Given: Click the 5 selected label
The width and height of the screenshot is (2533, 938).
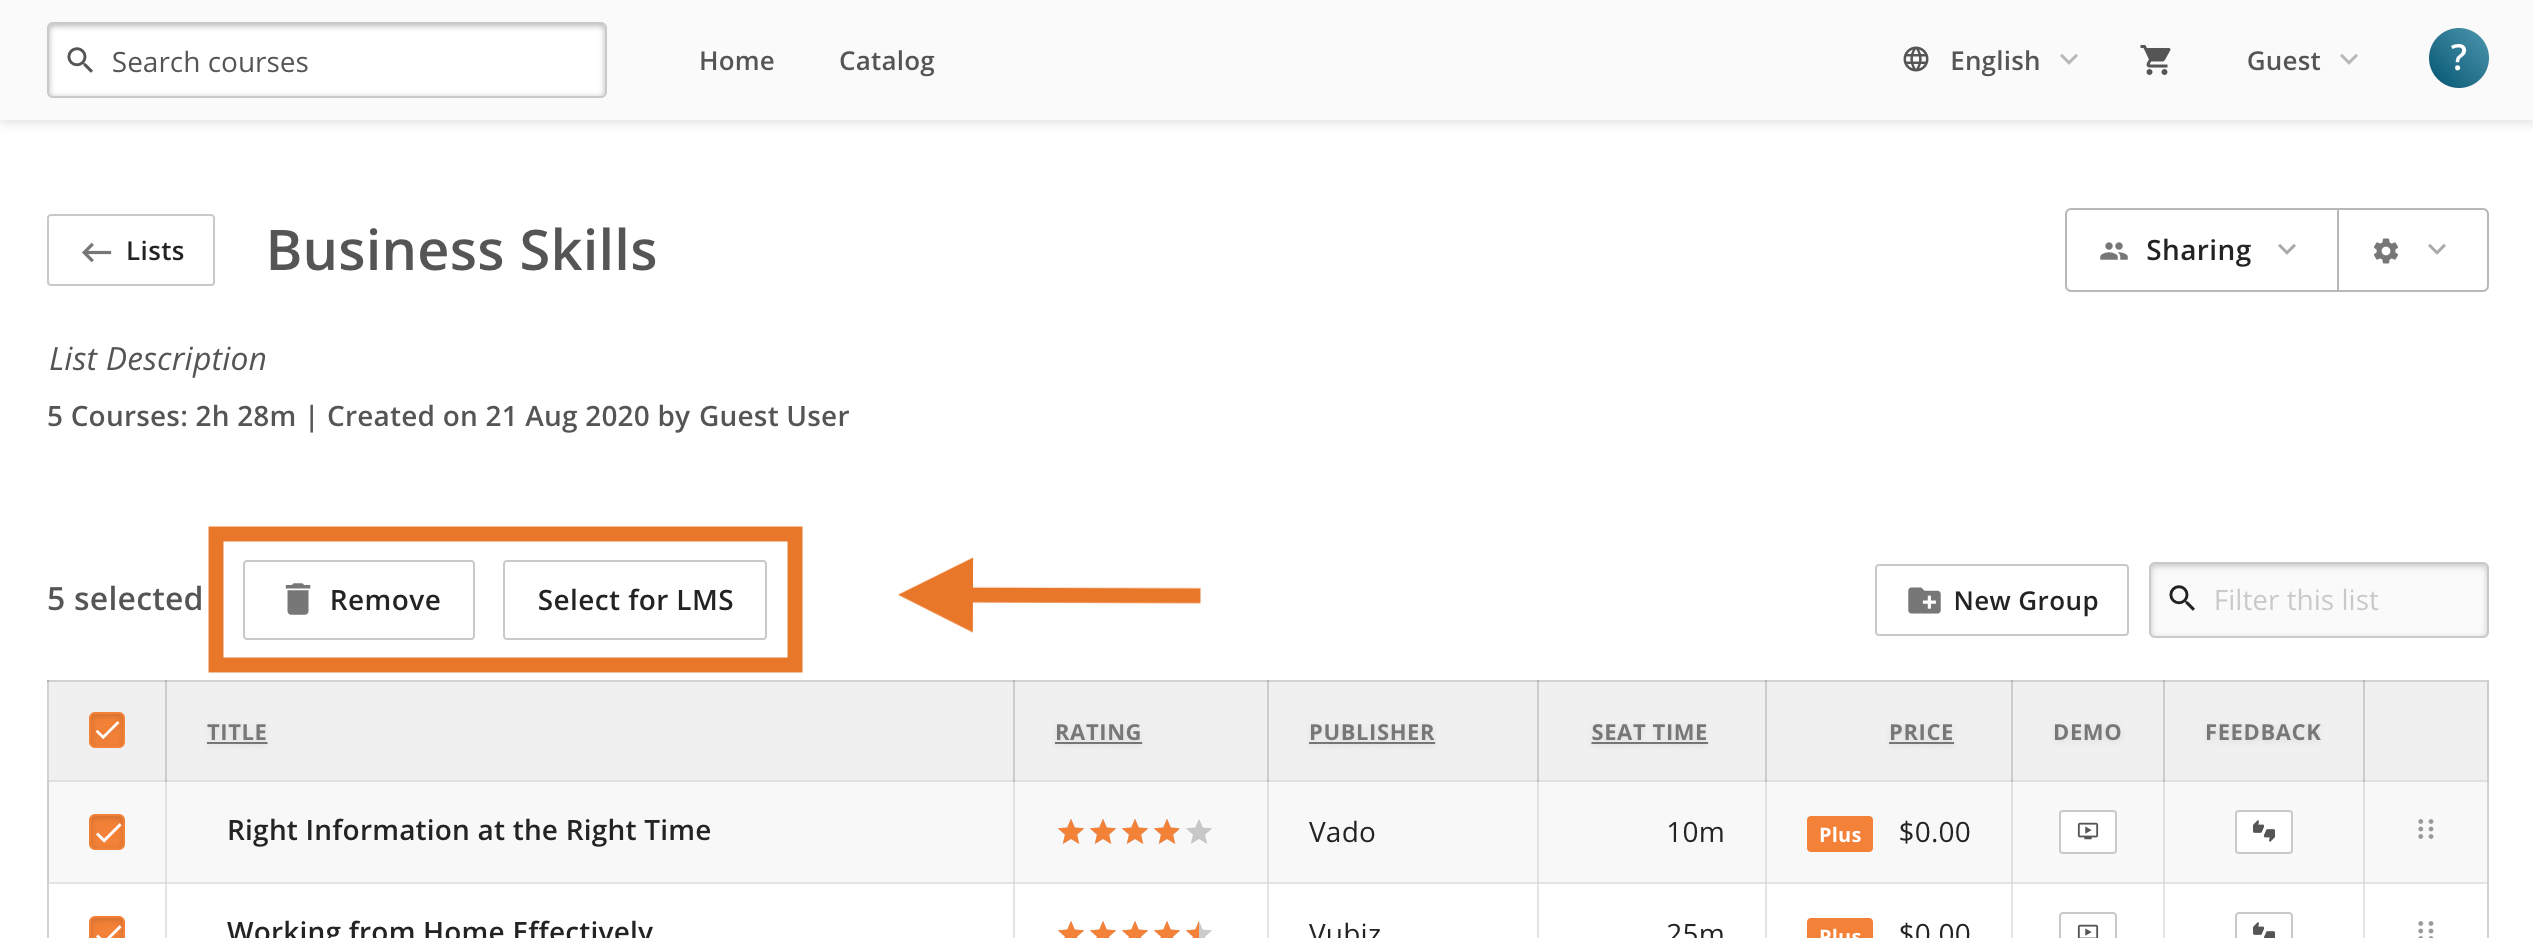Looking at the screenshot, I should [x=125, y=598].
